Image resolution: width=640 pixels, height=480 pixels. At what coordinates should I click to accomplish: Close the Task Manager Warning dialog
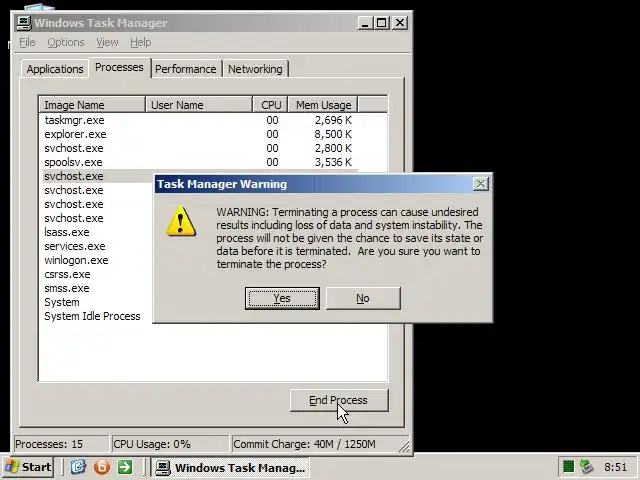(x=481, y=184)
